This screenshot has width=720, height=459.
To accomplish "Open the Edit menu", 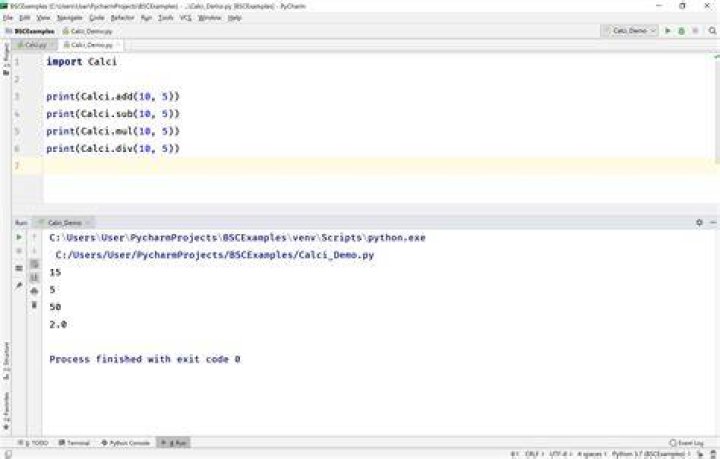I will 24,18.
